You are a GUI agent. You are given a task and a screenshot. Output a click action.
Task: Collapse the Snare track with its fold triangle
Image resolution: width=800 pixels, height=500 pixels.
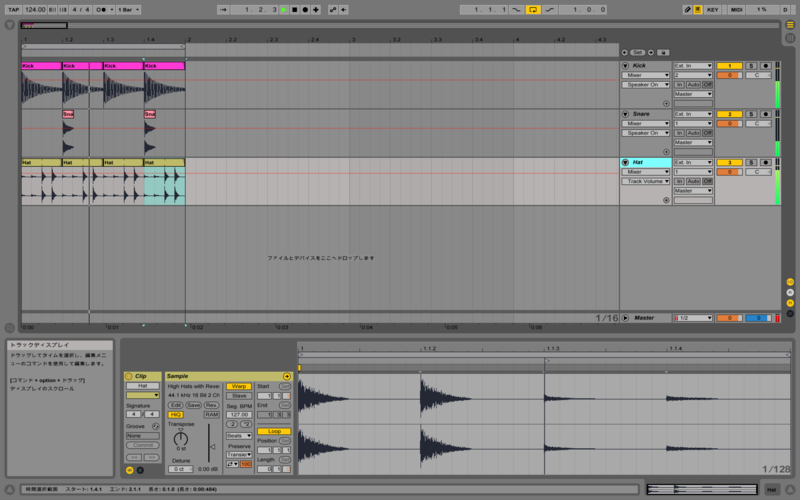coord(625,114)
